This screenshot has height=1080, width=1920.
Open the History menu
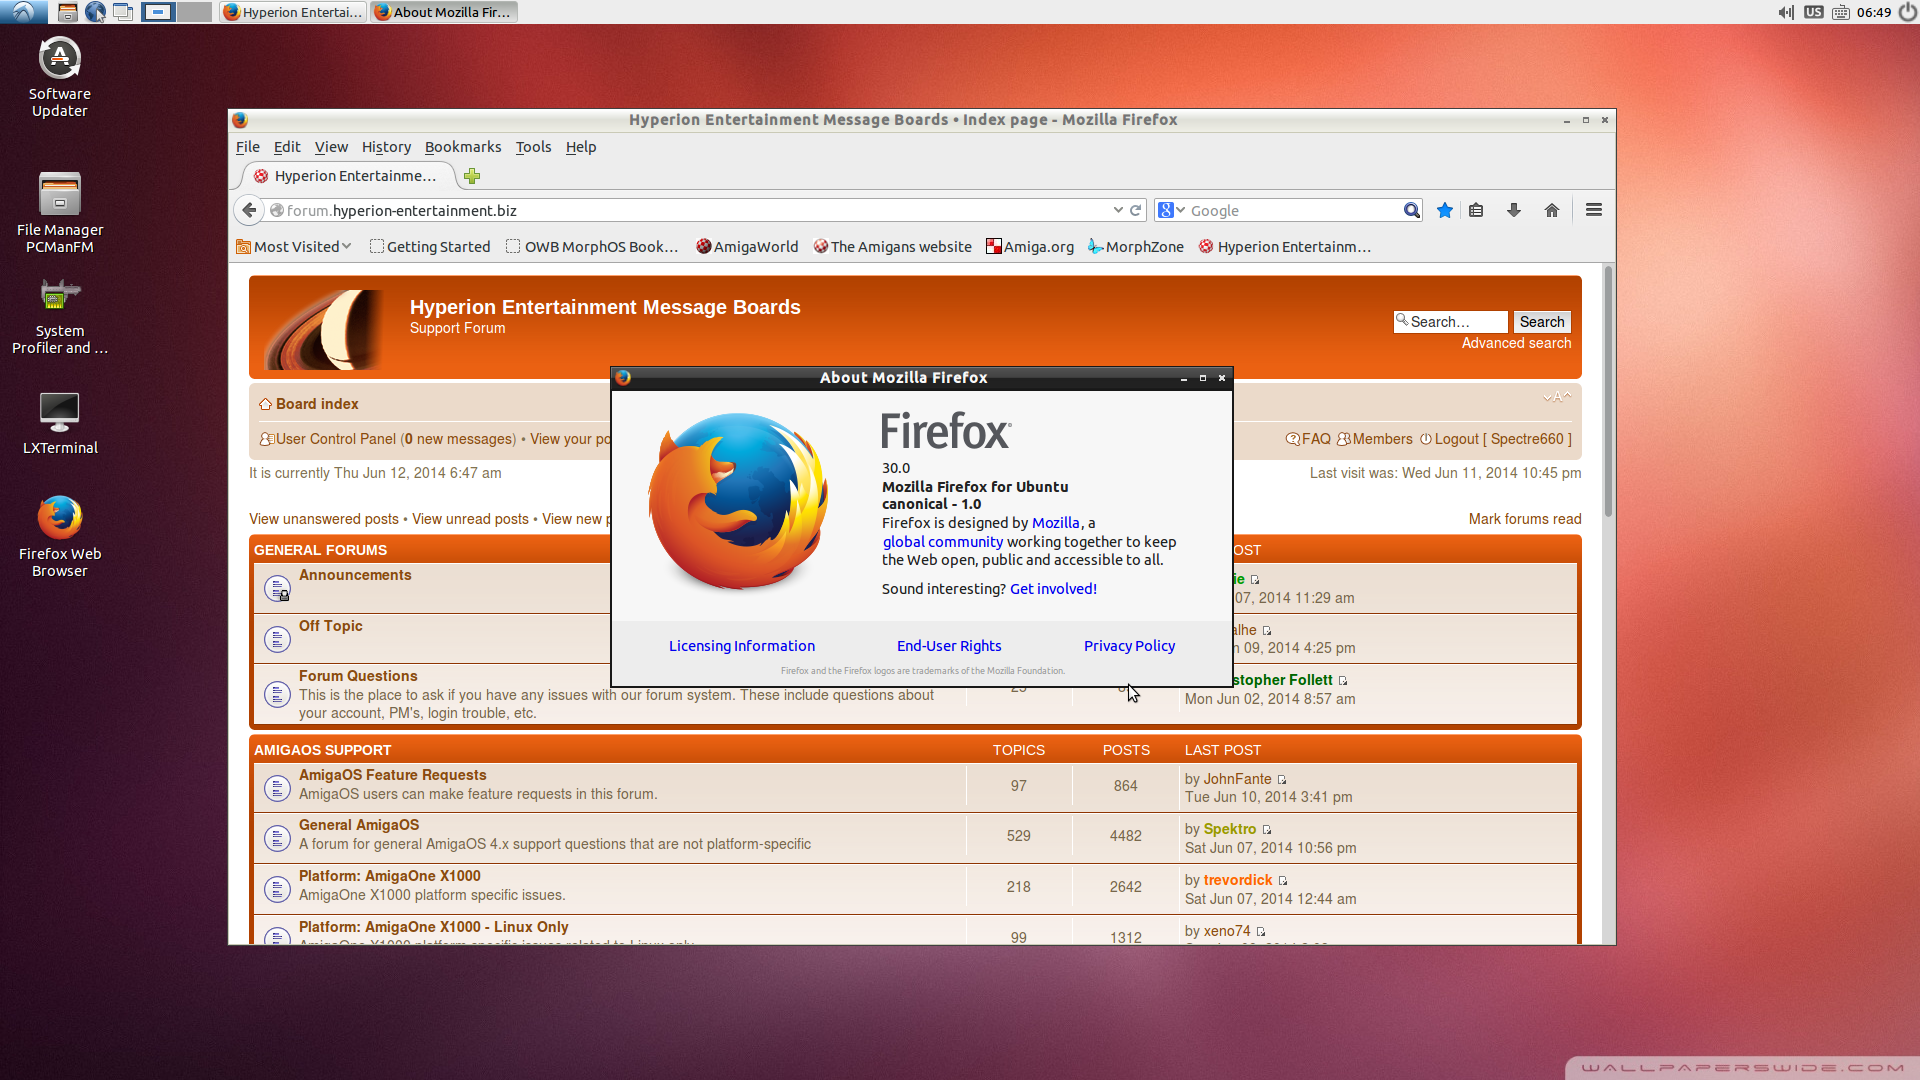click(386, 147)
